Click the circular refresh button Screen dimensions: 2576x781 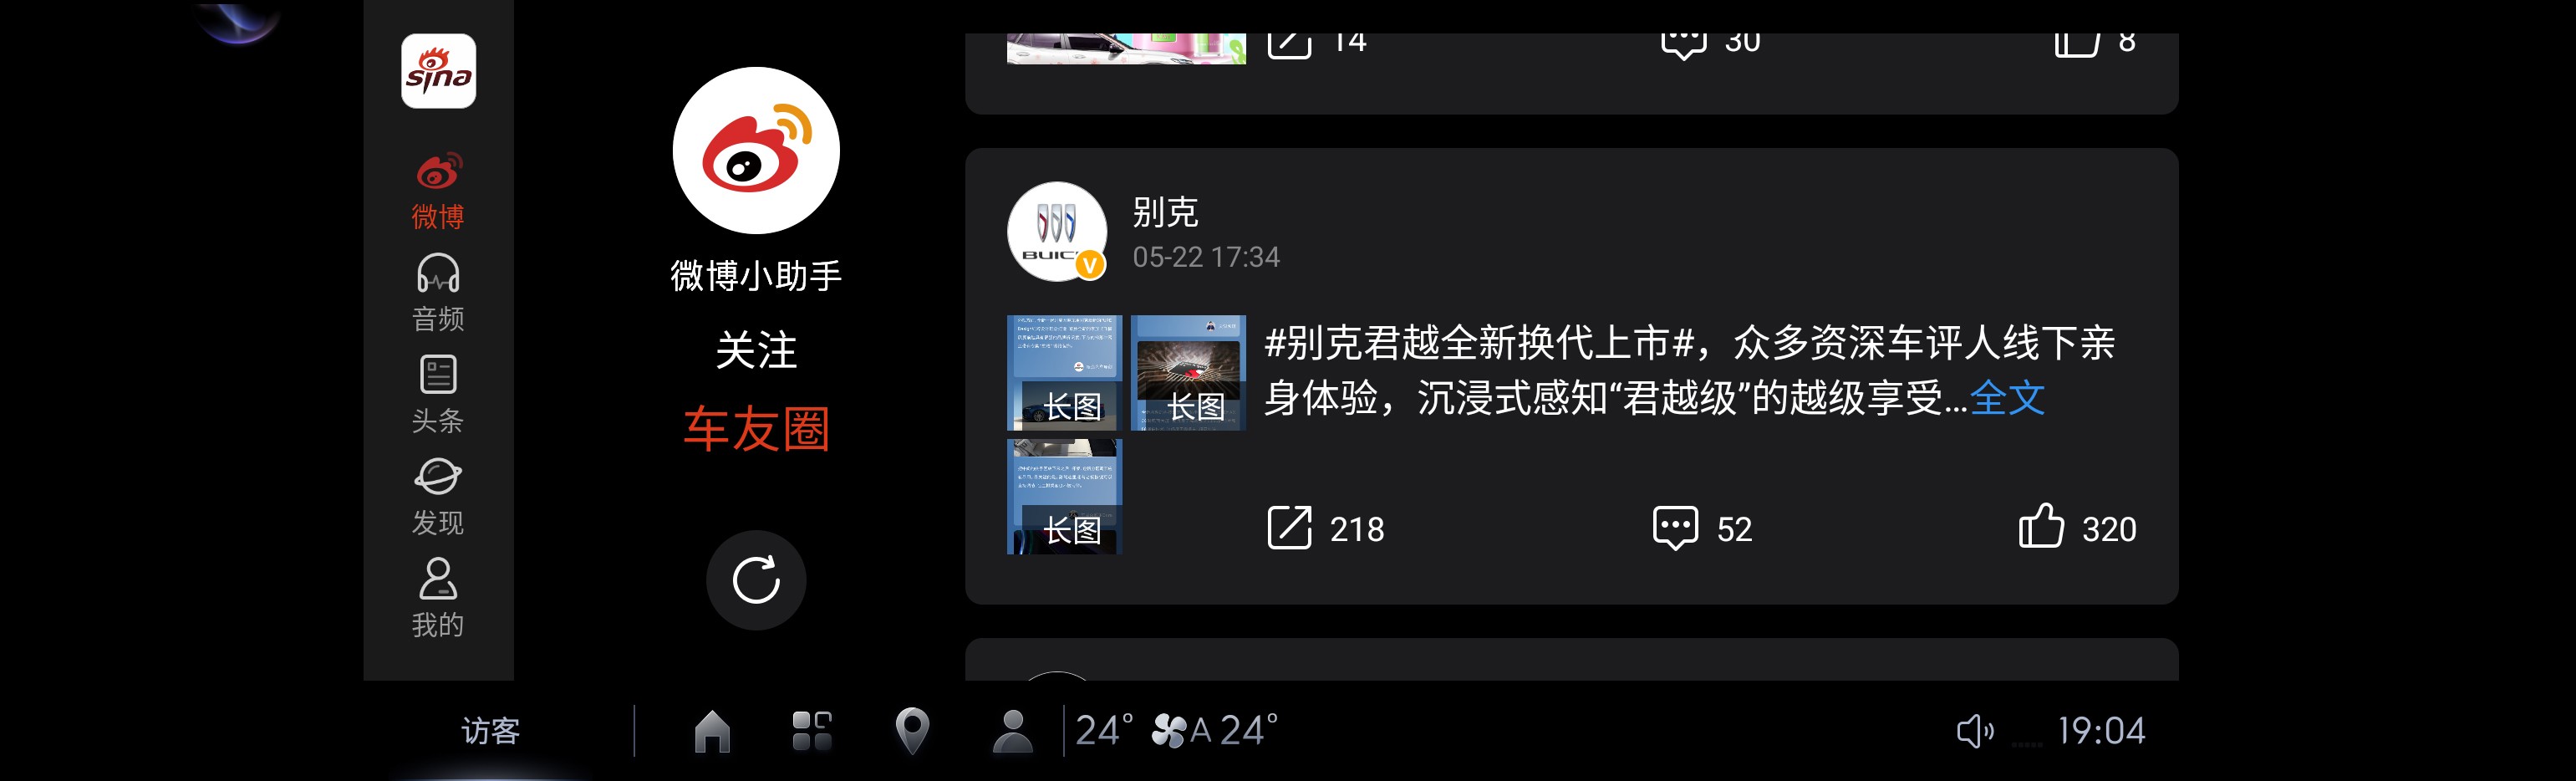(x=756, y=580)
